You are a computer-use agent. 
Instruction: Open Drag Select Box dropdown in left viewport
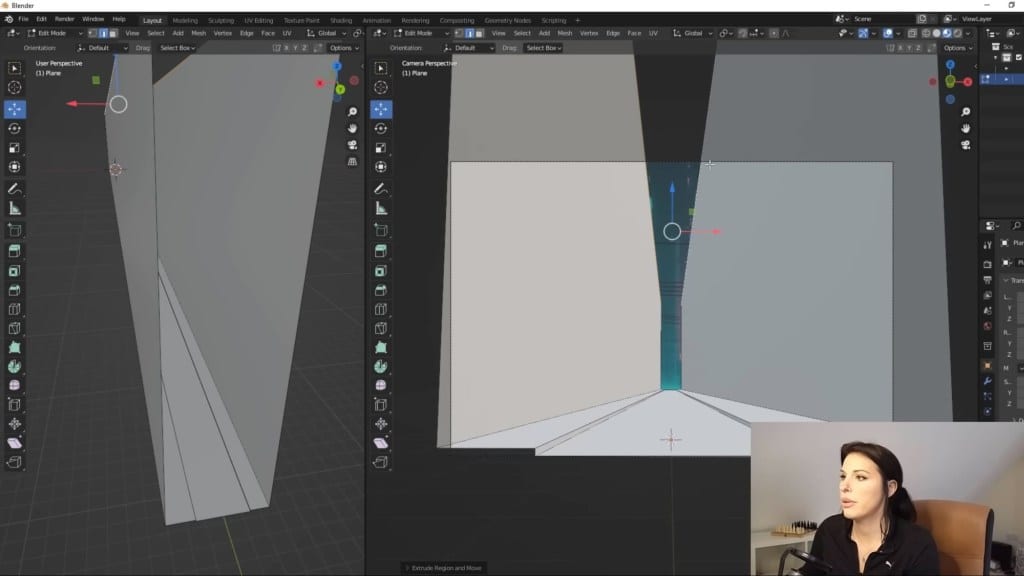pos(178,48)
